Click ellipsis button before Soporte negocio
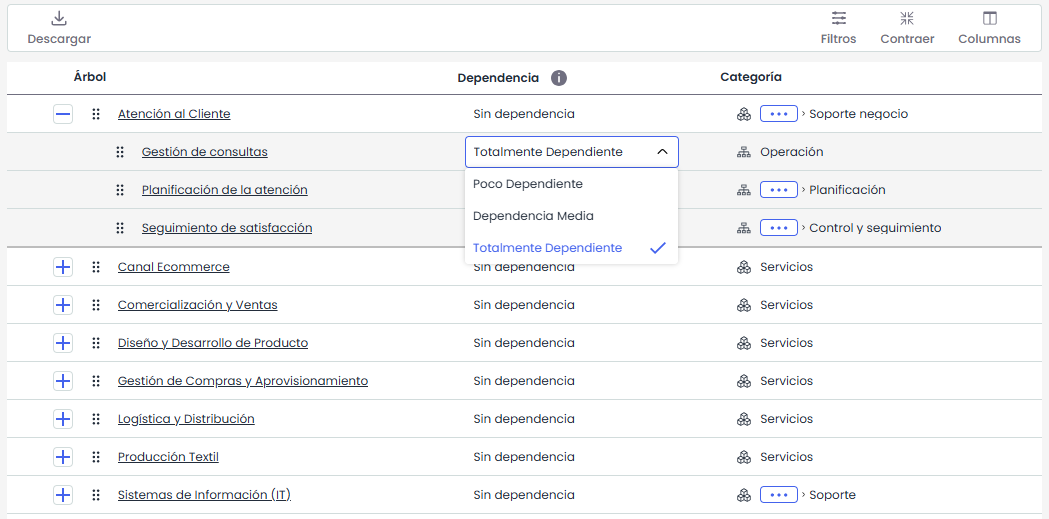 coord(778,114)
